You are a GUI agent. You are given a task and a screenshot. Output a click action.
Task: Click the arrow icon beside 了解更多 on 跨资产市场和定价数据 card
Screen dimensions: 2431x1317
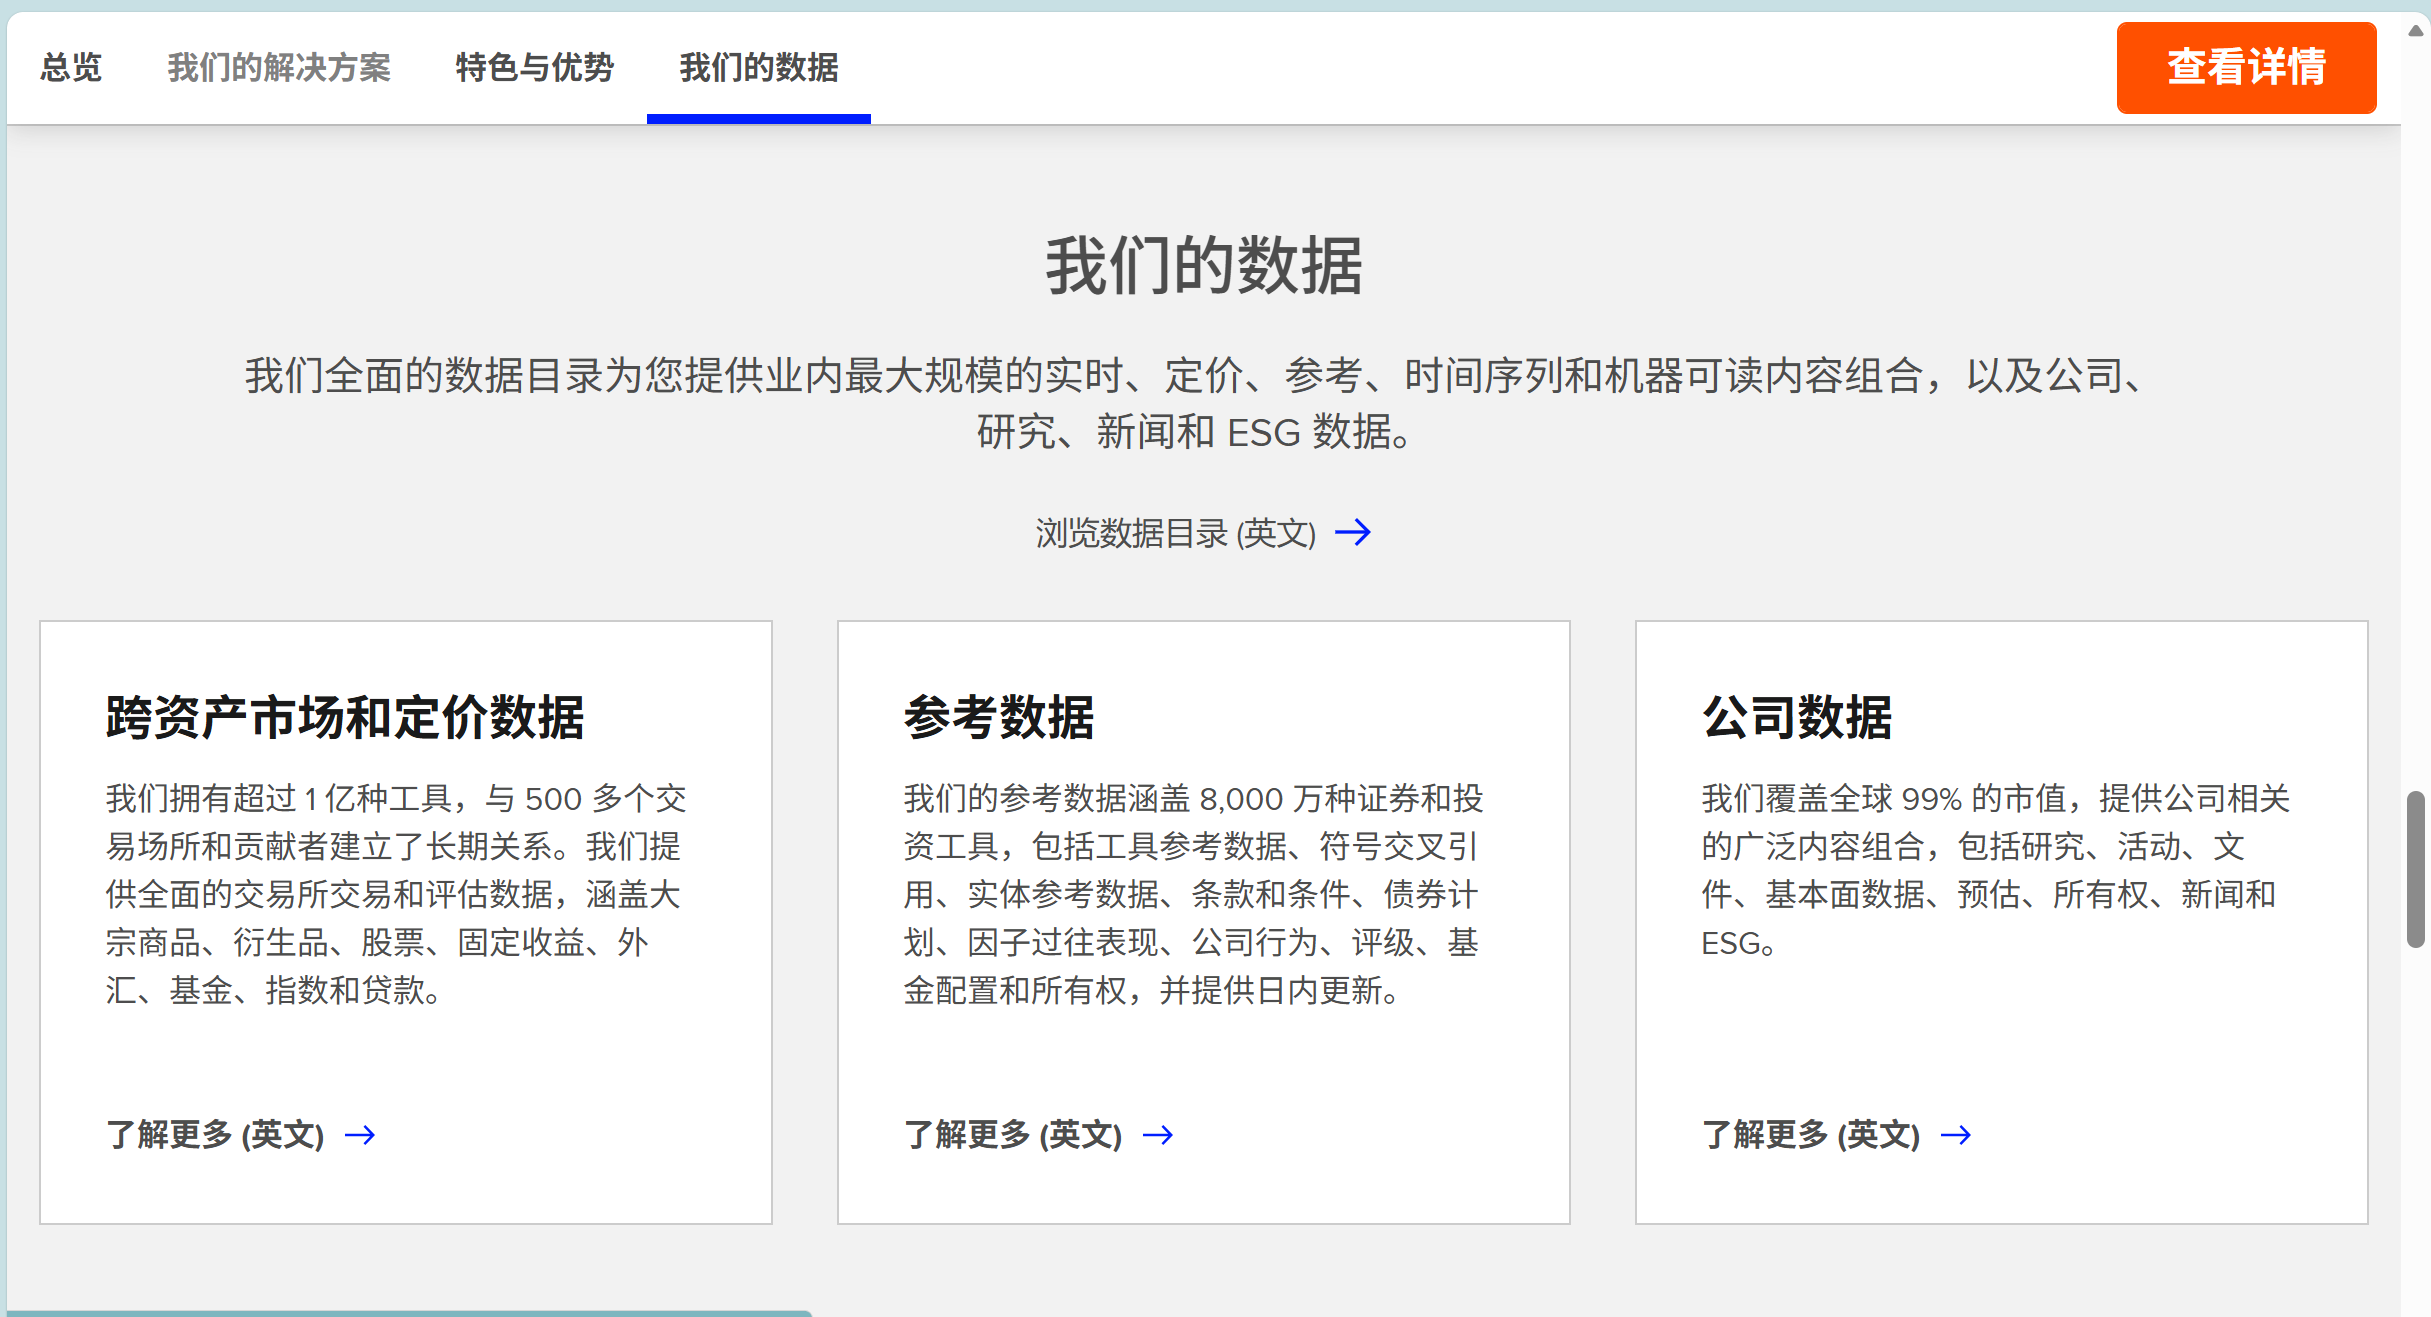pos(361,1135)
